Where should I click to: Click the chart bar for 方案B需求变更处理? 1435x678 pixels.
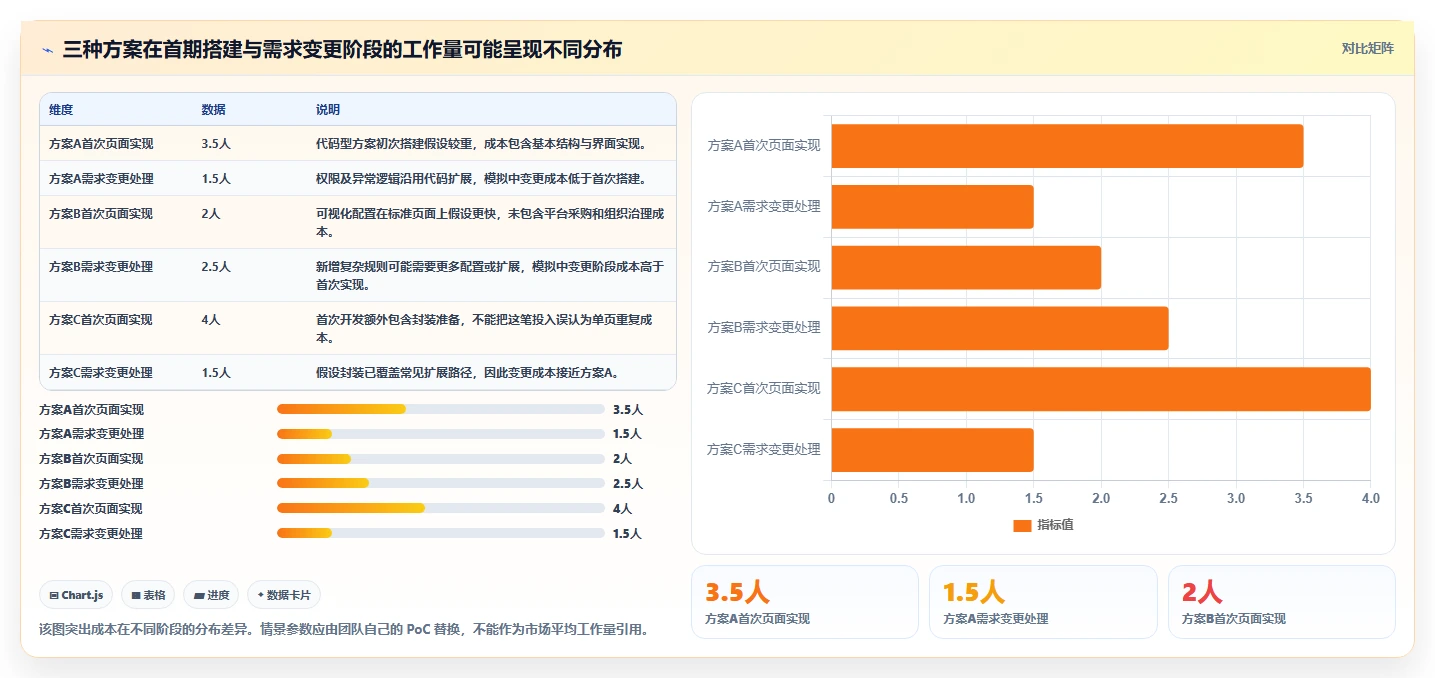coord(1000,328)
